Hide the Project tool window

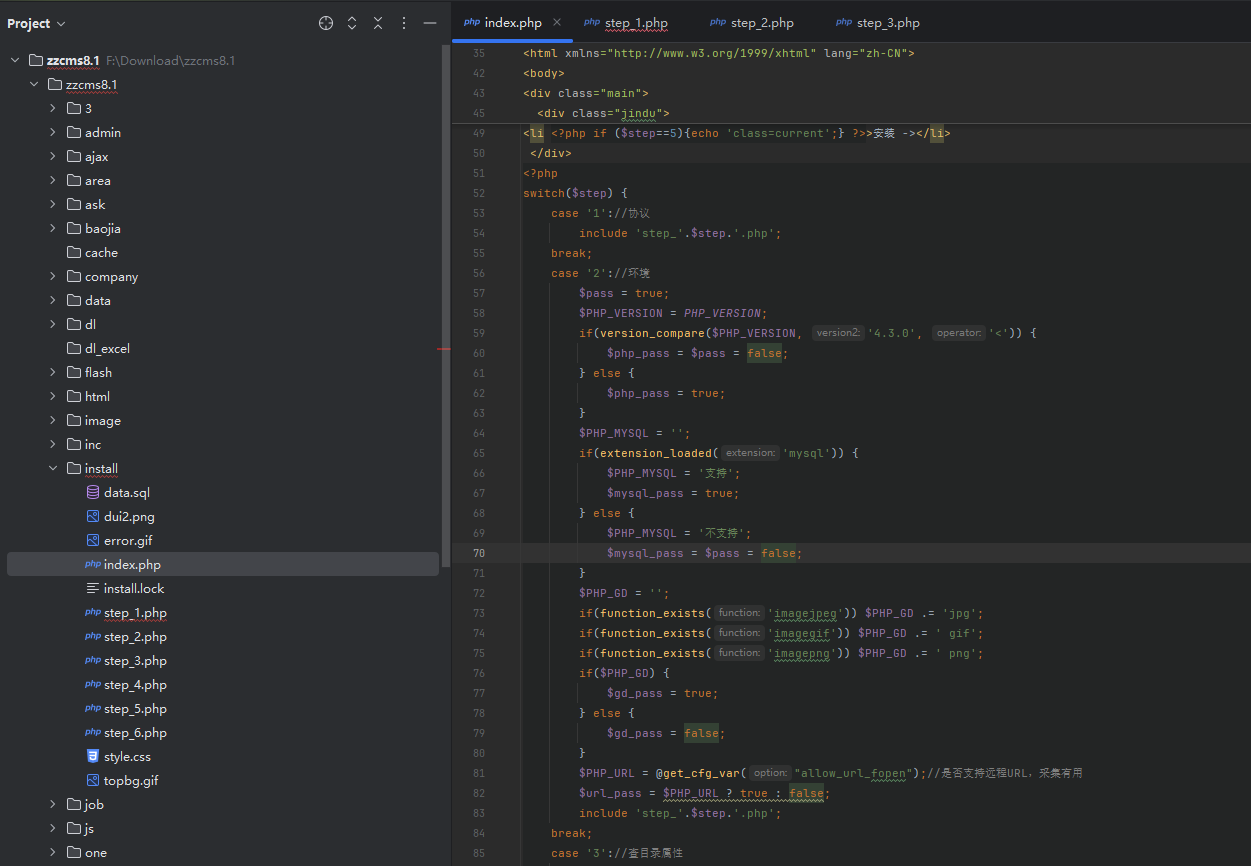(430, 23)
